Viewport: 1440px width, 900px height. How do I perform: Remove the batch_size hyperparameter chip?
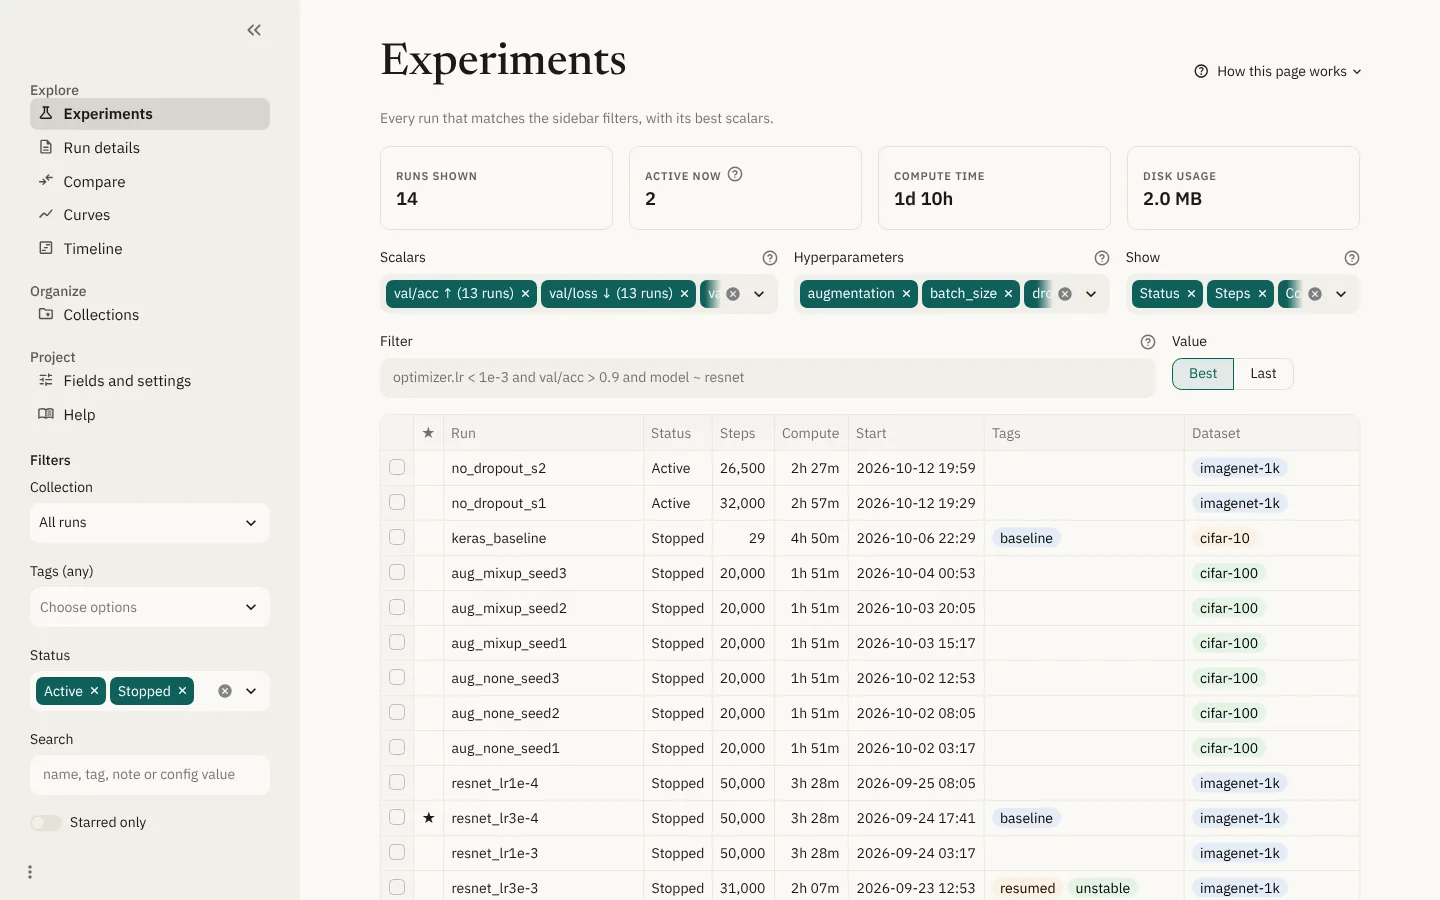coord(1008,294)
